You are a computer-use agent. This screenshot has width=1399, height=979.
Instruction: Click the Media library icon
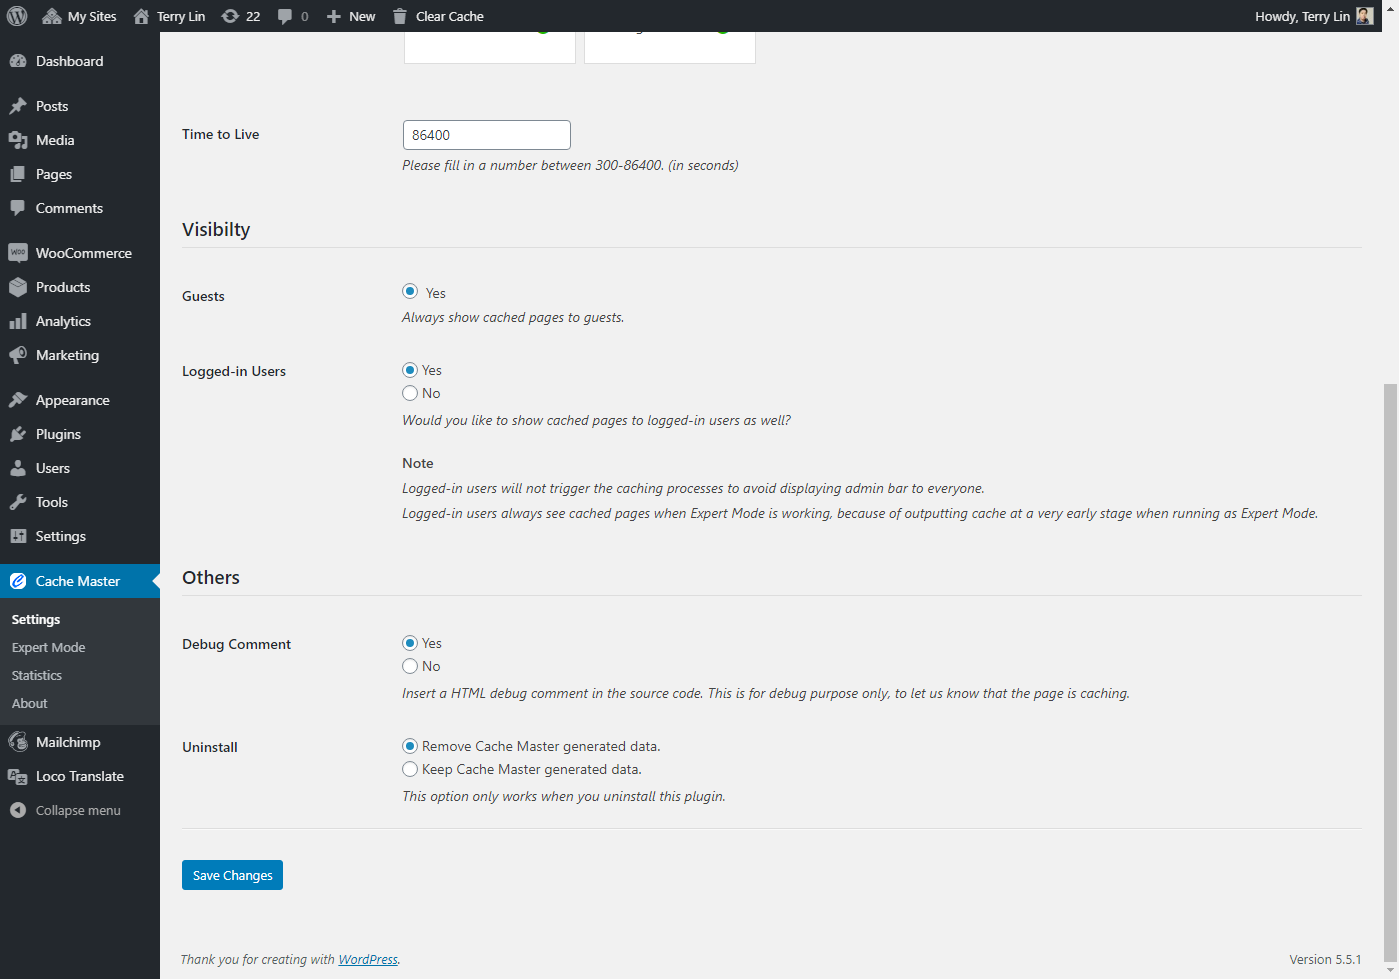point(18,140)
